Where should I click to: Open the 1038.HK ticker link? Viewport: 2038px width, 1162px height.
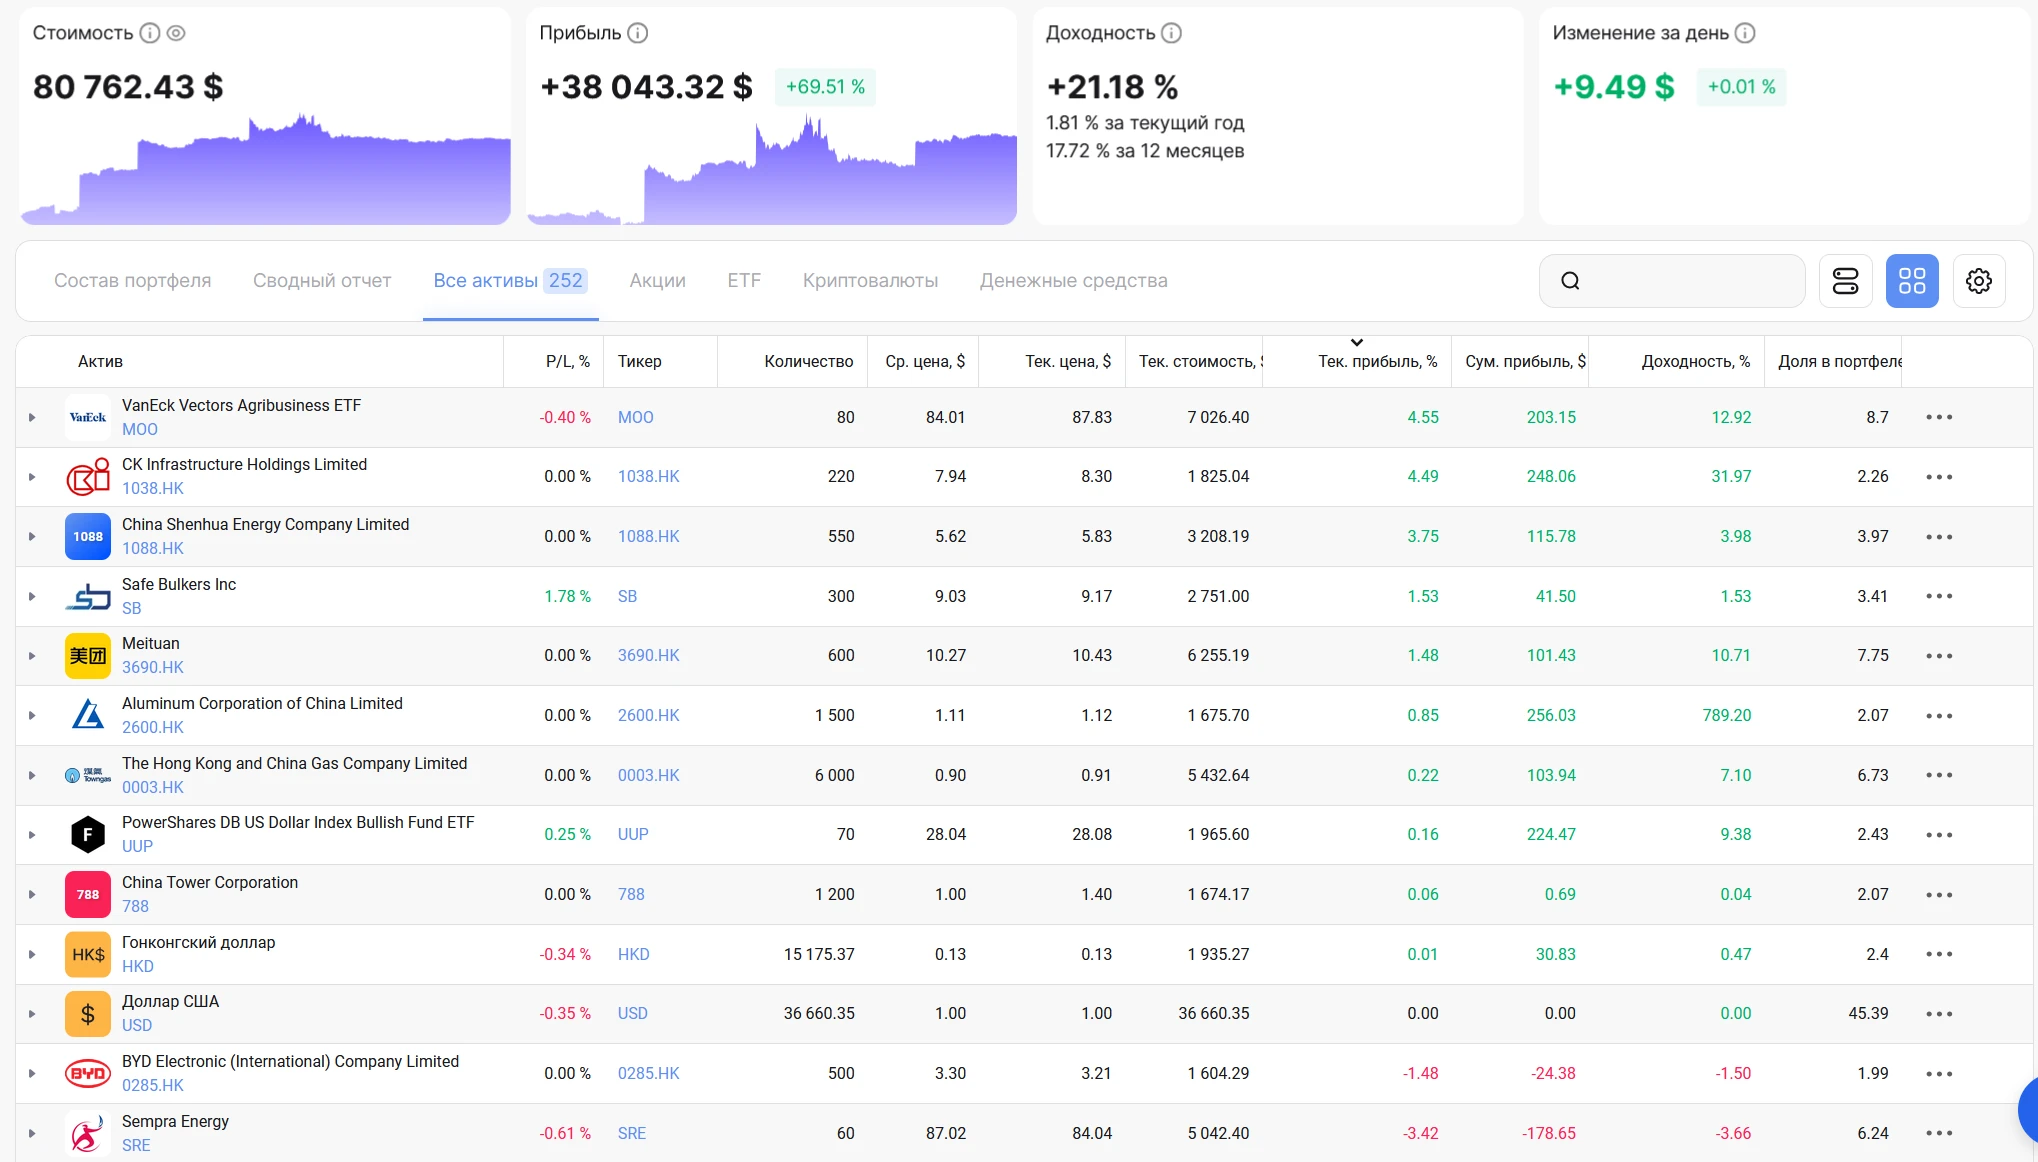click(648, 477)
